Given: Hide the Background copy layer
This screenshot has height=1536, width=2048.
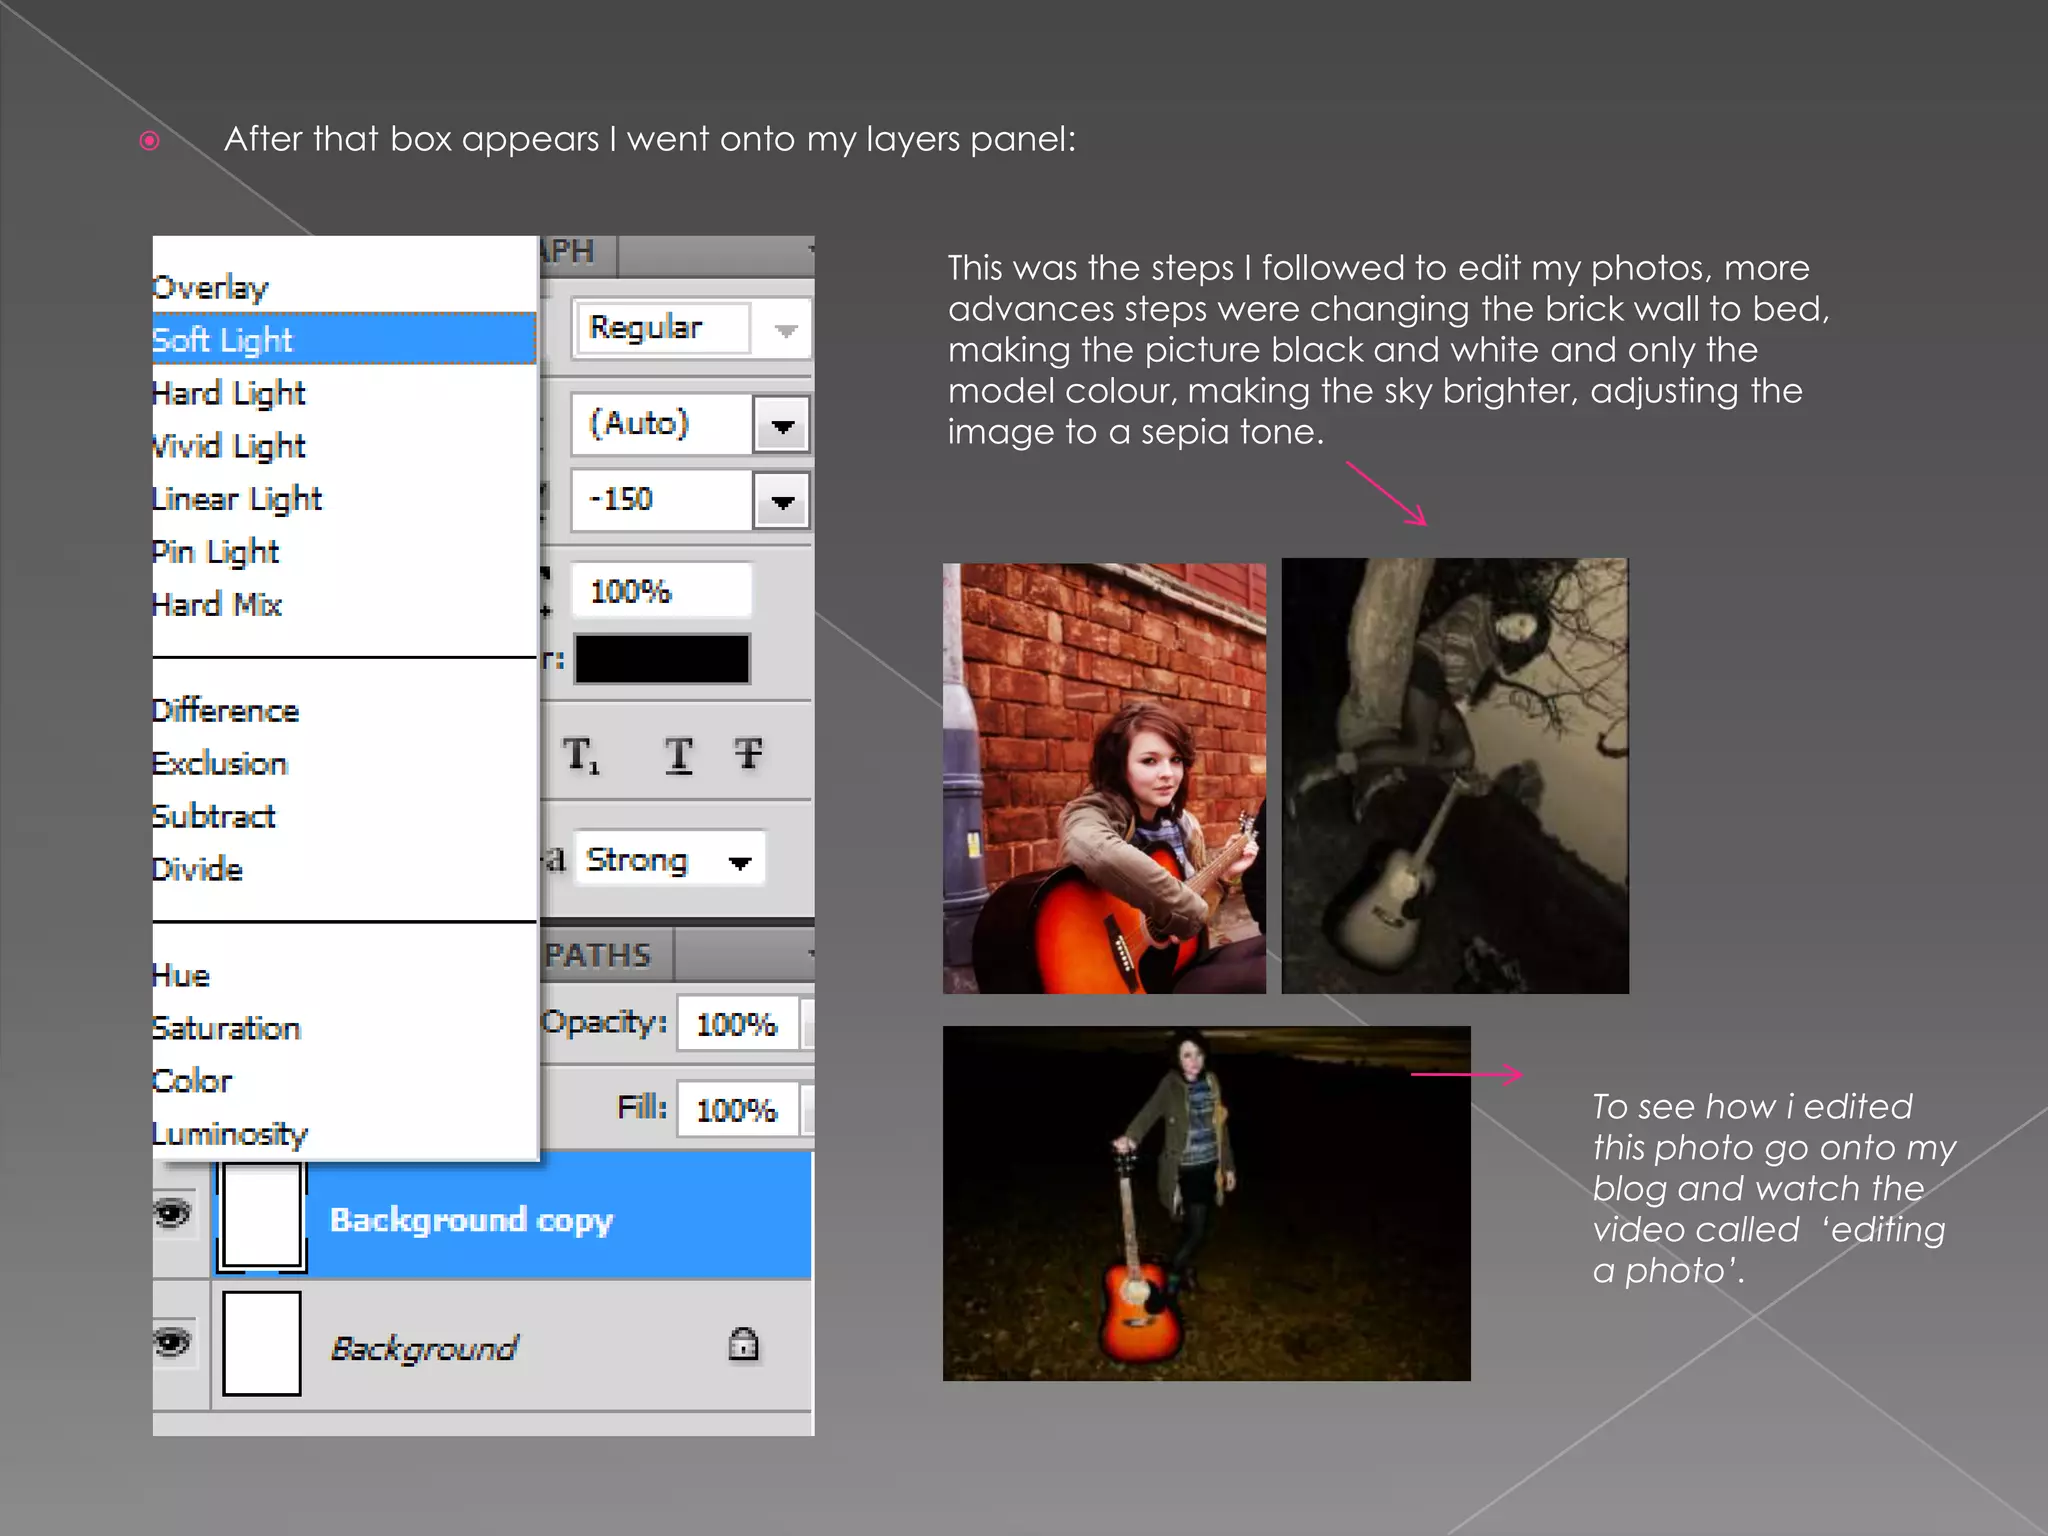Looking at the screenshot, I should [173, 1214].
